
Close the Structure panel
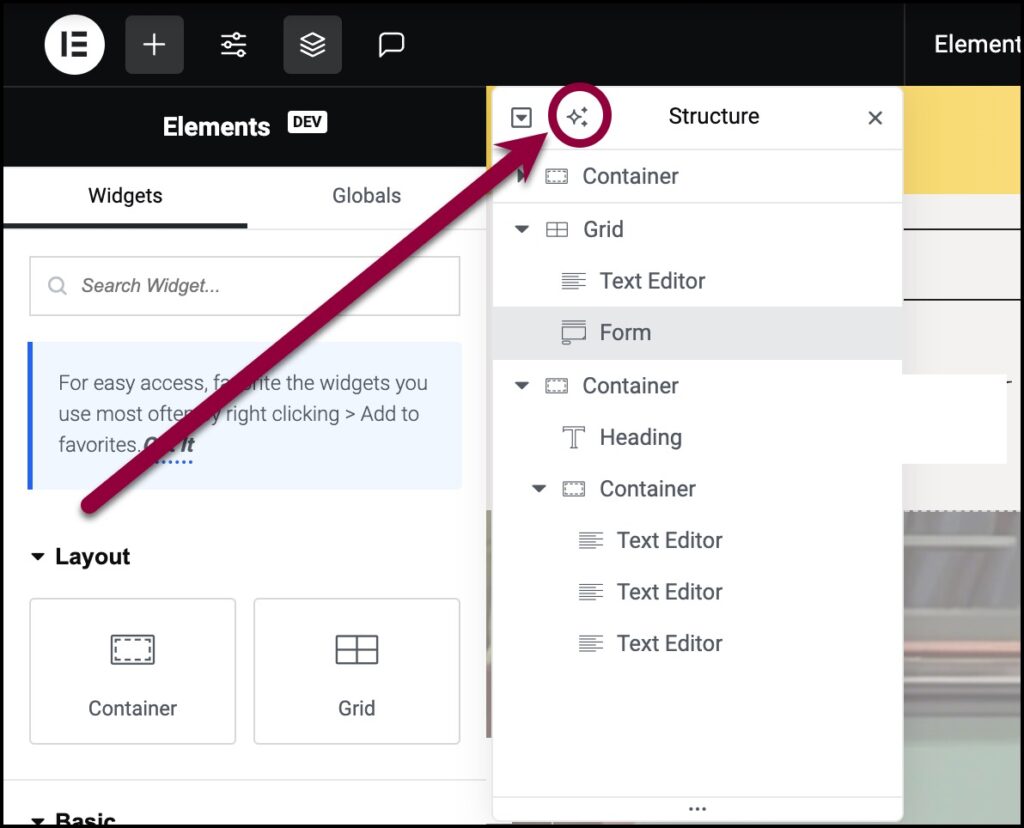pyautogui.click(x=875, y=118)
